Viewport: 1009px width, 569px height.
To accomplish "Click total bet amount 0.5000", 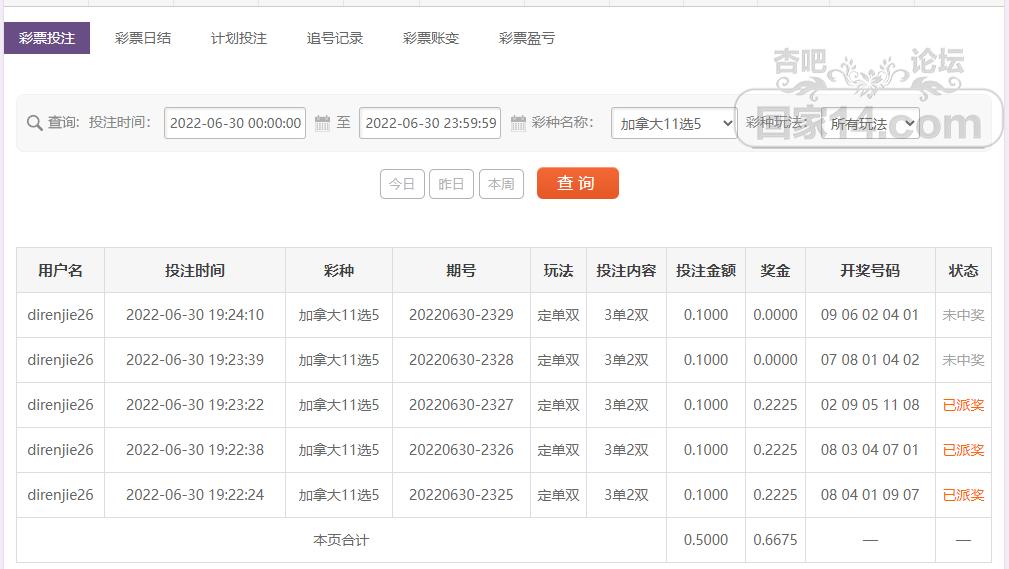I will (x=706, y=540).
